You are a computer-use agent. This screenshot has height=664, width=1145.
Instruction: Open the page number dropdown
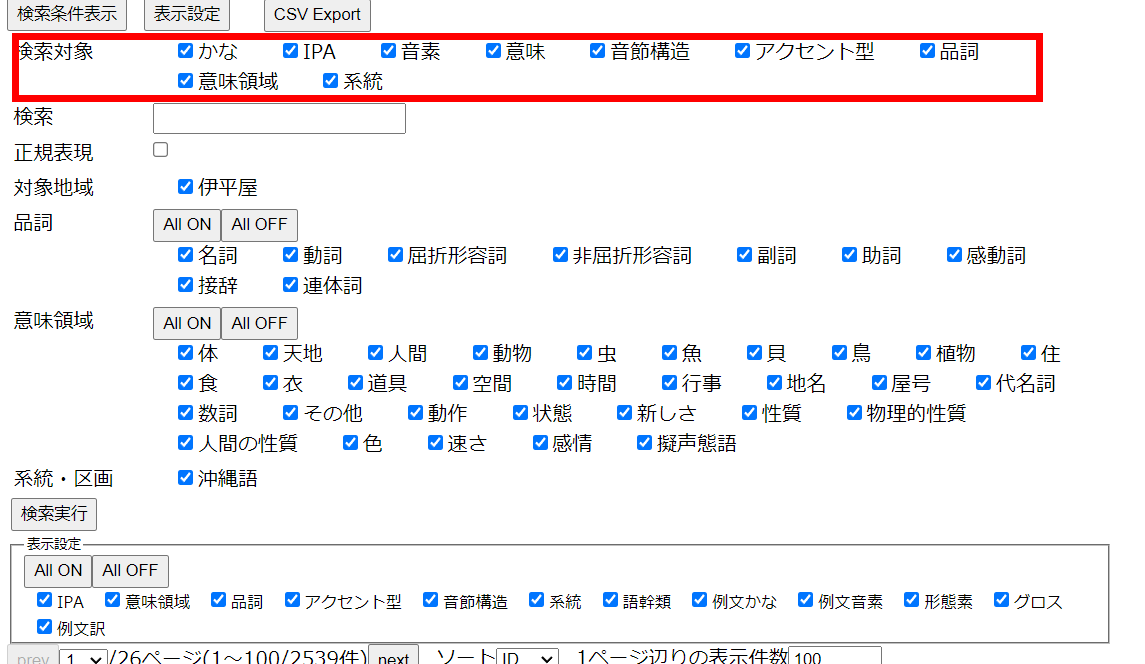click(83, 658)
